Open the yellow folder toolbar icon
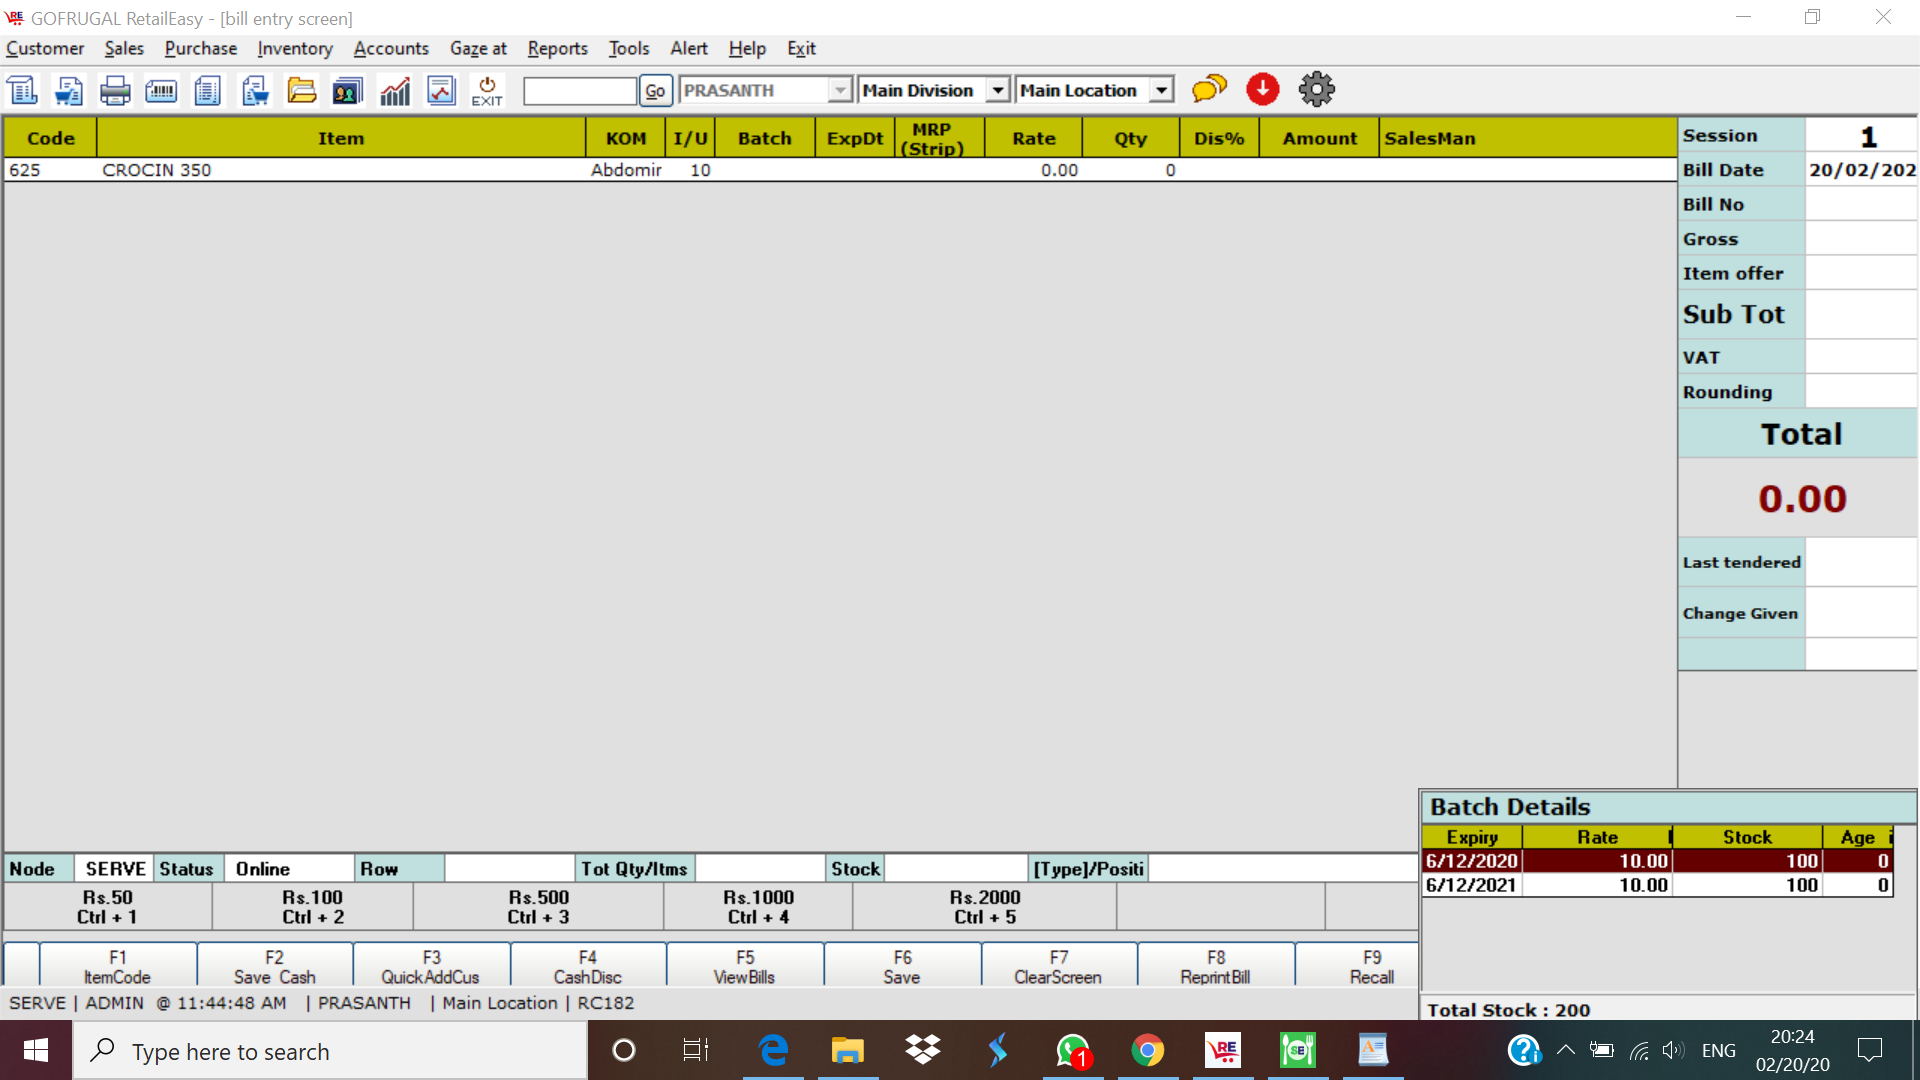The image size is (1920, 1080). [301, 91]
